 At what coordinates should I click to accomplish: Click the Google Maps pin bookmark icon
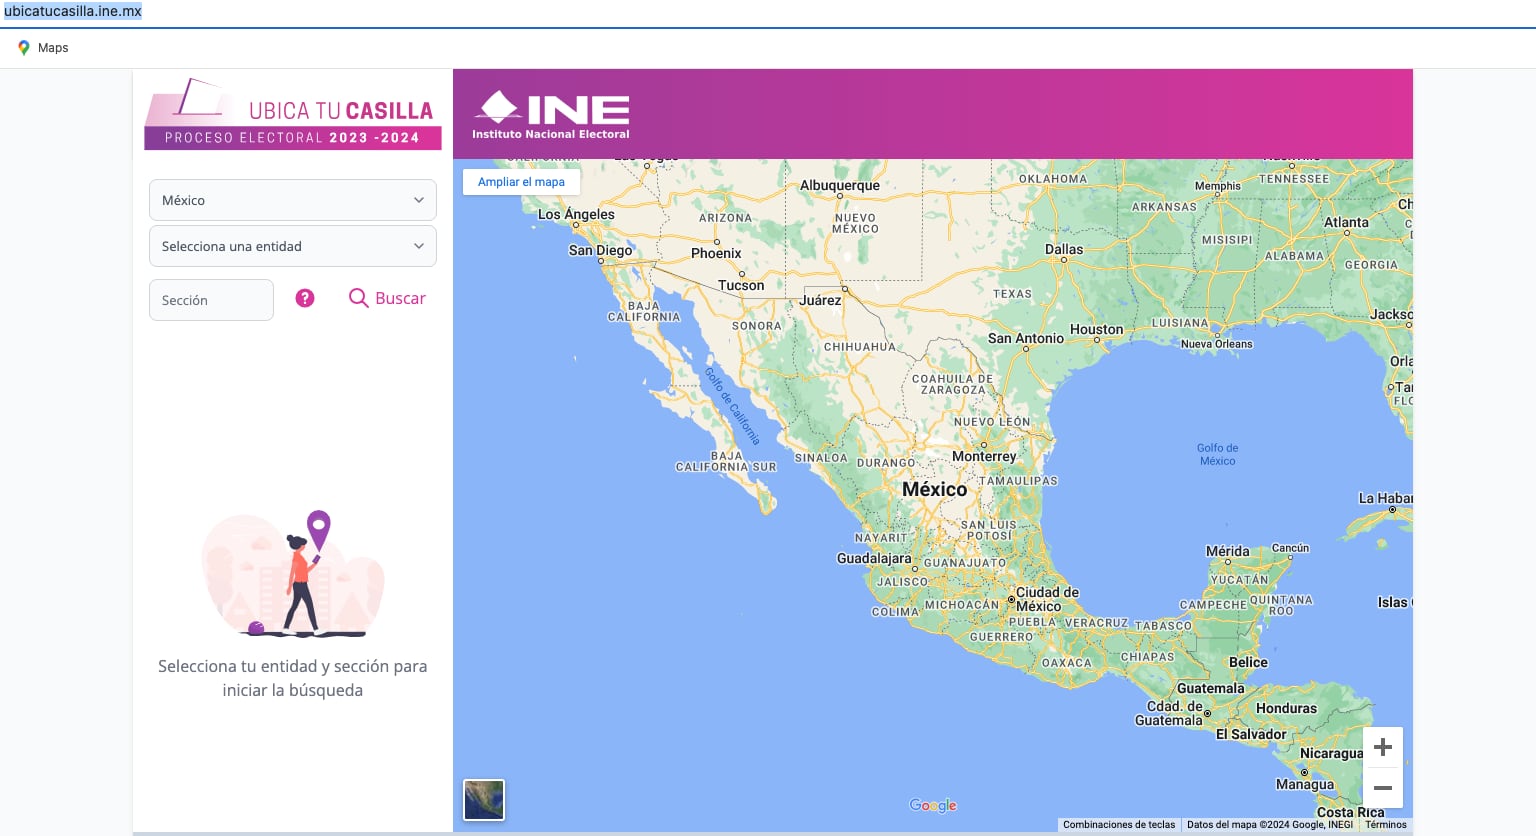24,48
